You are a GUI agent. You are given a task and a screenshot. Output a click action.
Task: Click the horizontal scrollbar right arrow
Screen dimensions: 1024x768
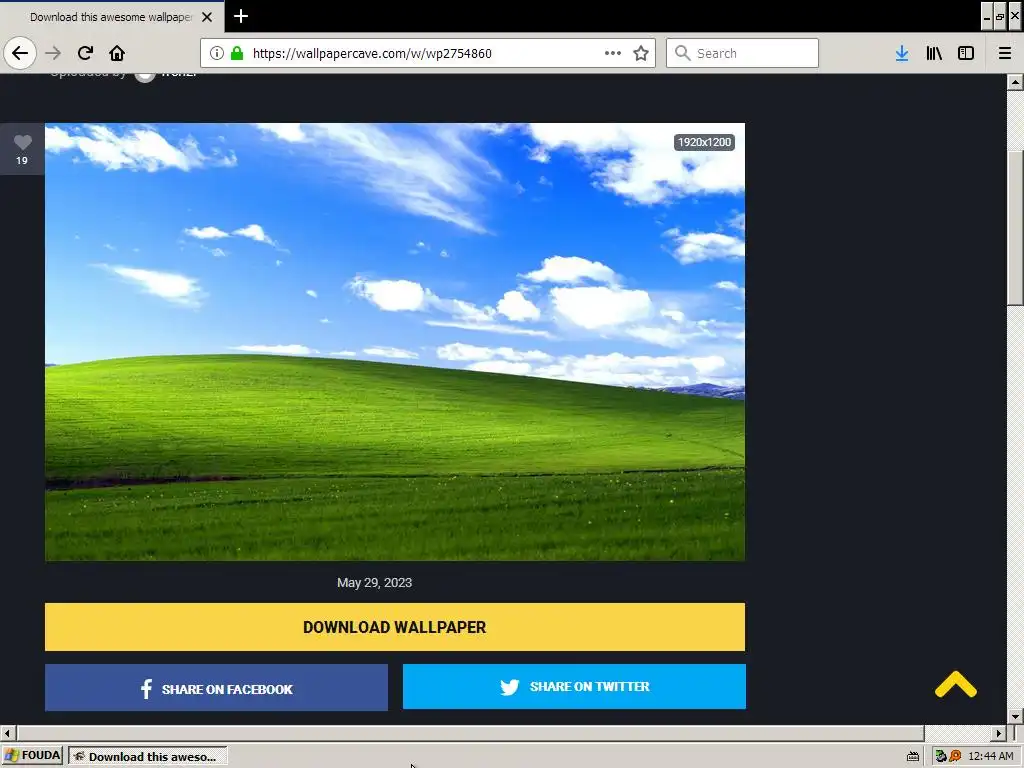999,733
